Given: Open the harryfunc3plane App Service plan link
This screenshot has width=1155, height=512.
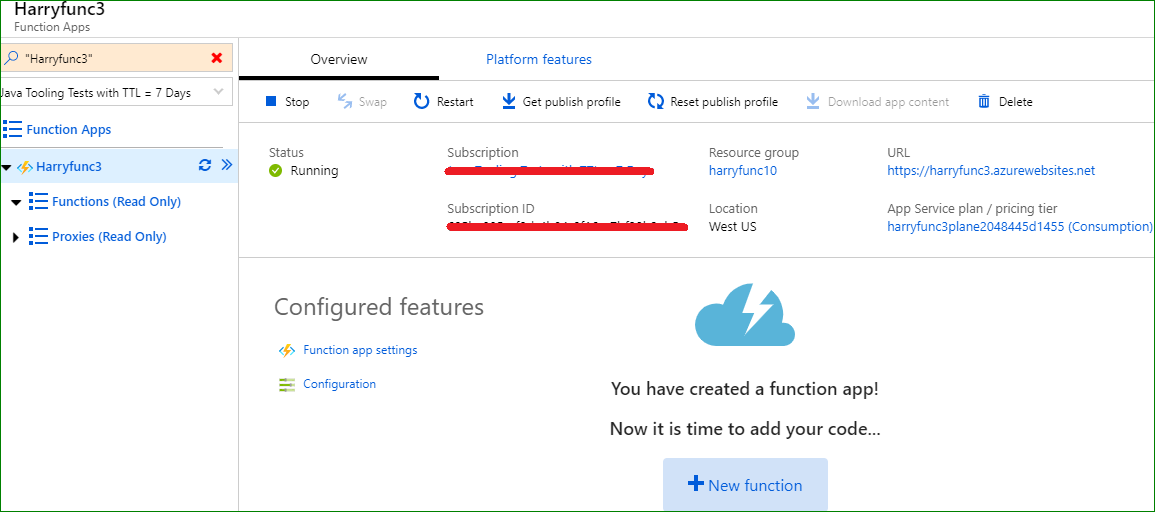Looking at the screenshot, I should [1019, 227].
